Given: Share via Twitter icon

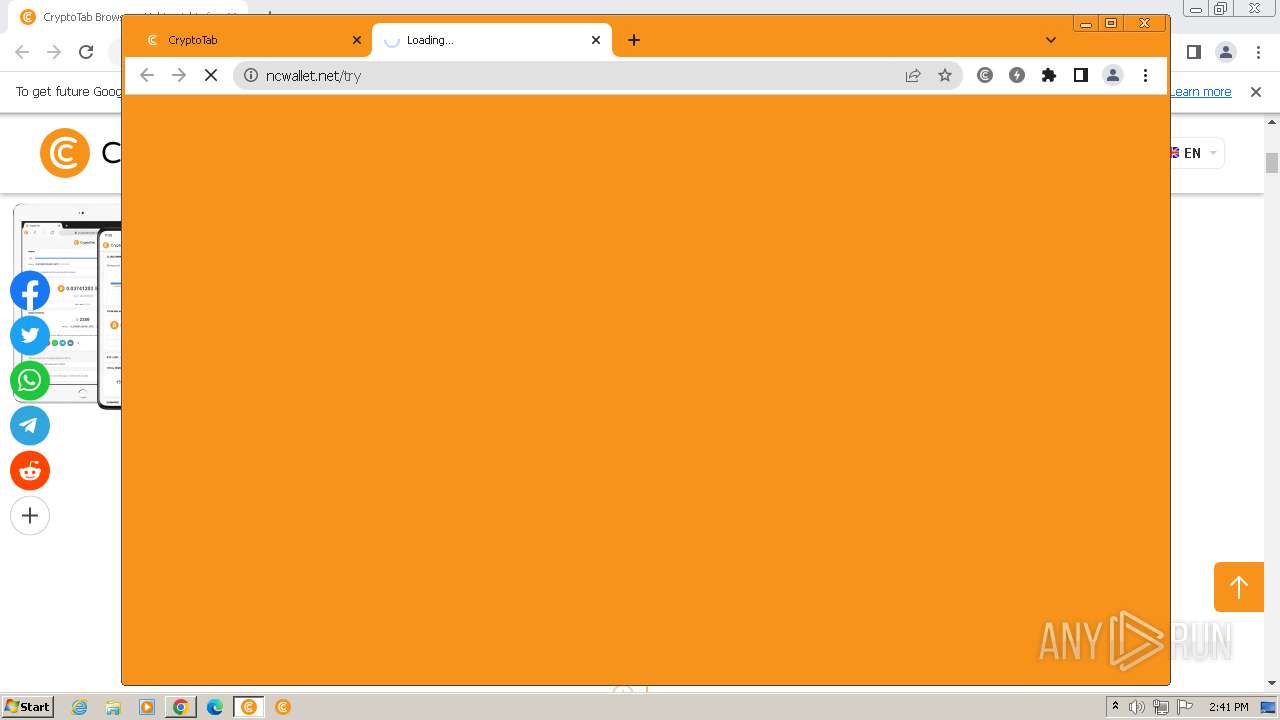Looking at the screenshot, I should tap(30, 336).
